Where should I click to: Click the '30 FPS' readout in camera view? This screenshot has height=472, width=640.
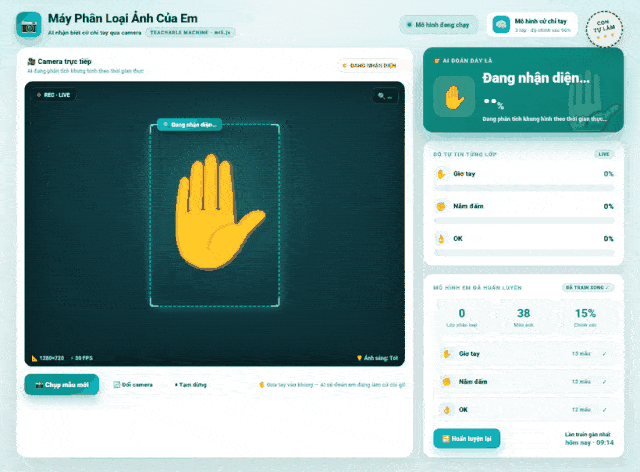tap(82, 358)
